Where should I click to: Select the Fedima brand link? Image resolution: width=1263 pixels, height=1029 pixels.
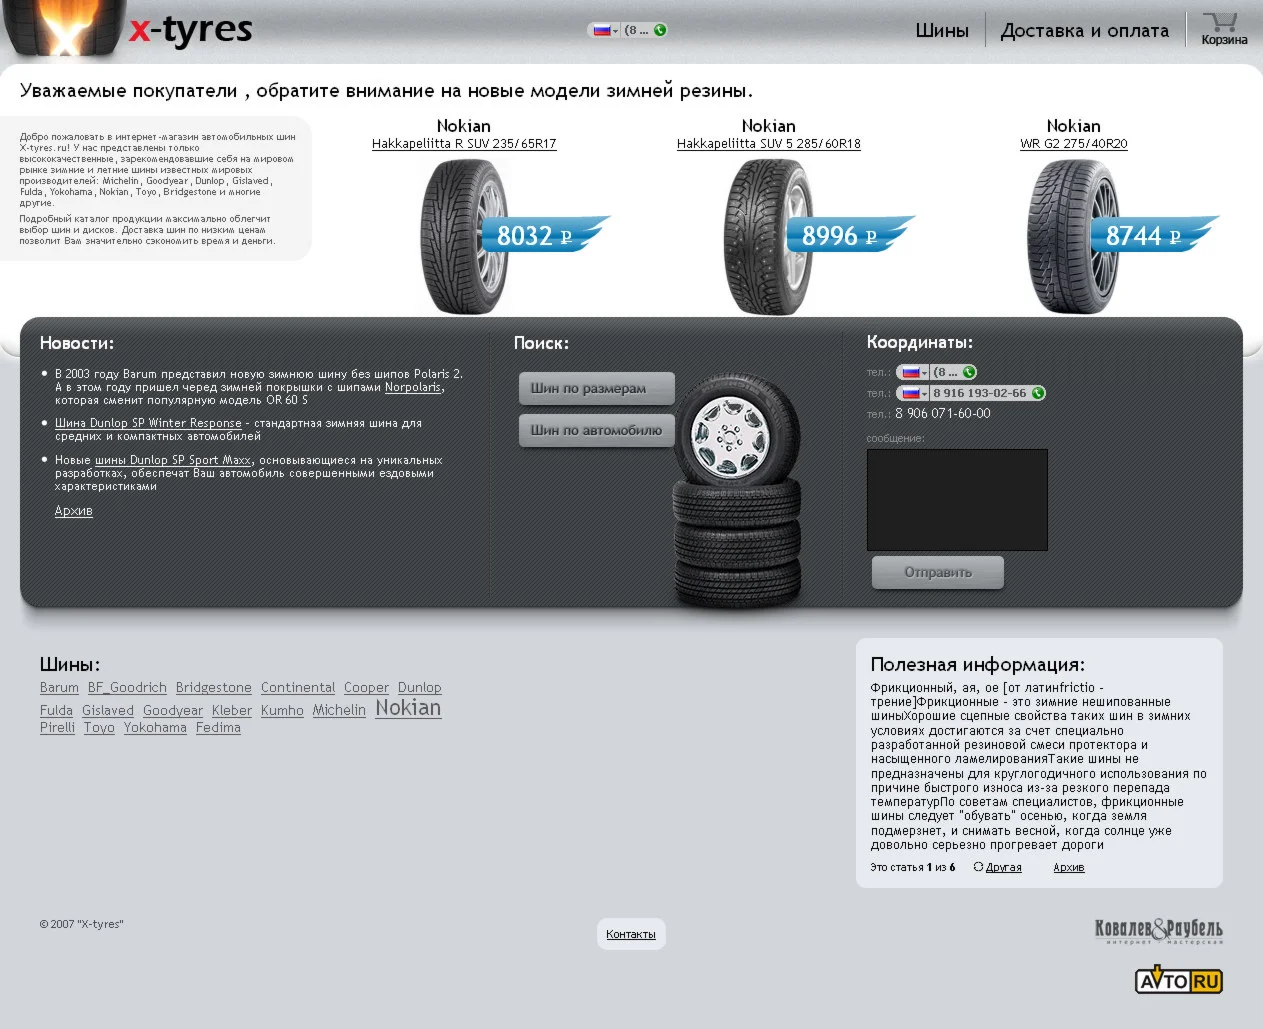pyautogui.click(x=218, y=728)
